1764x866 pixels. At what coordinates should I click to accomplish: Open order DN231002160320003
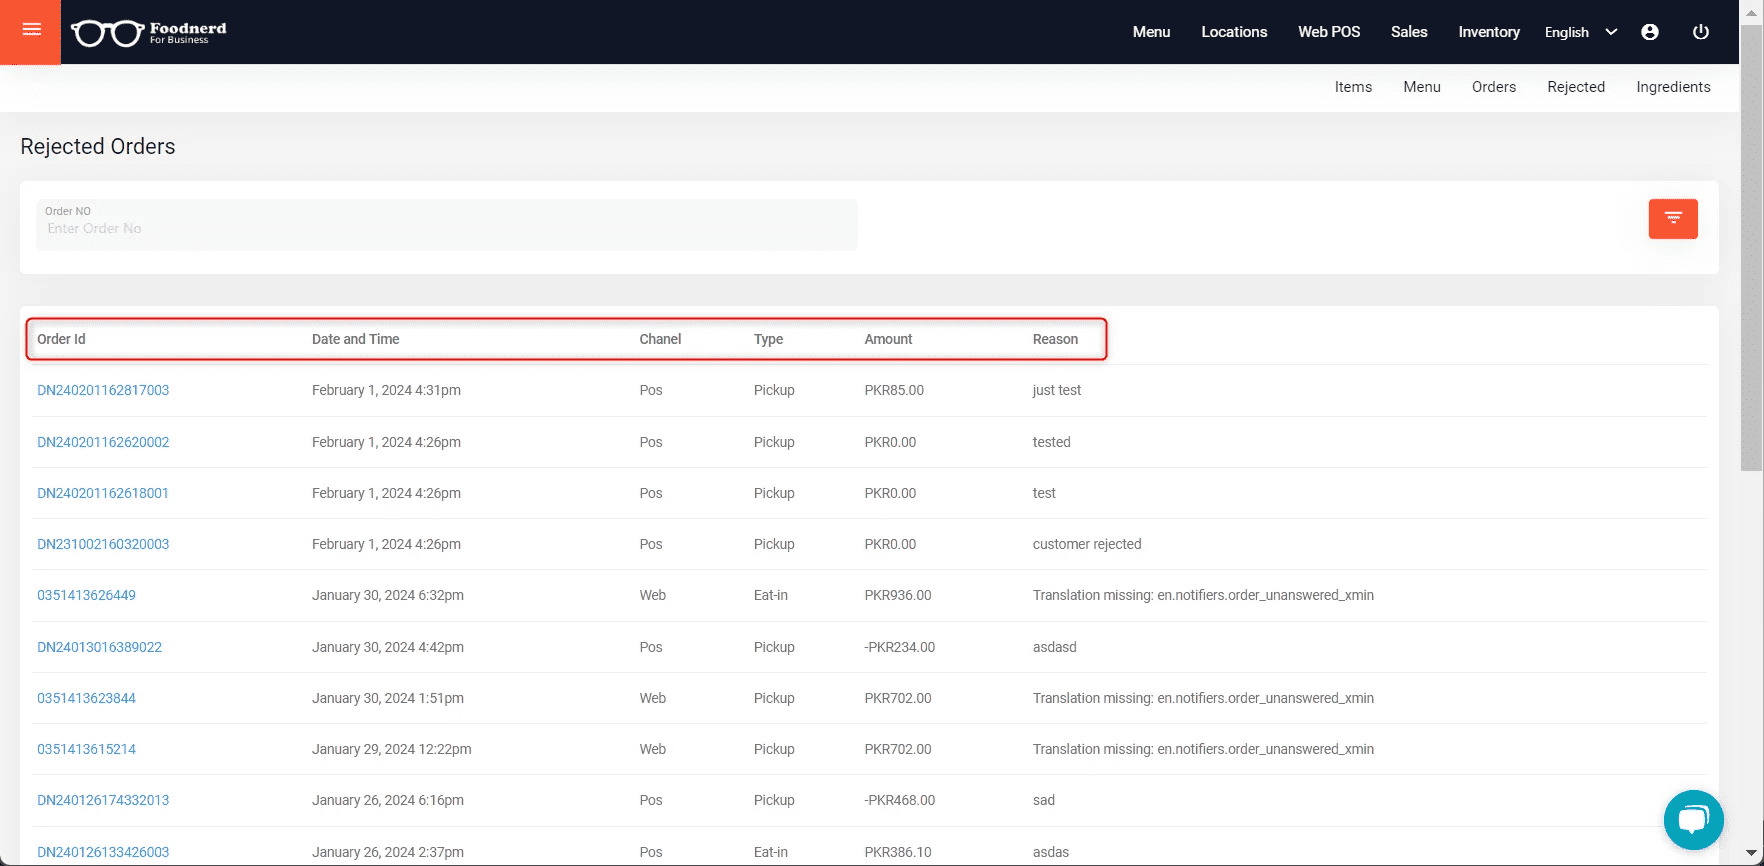click(x=103, y=544)
